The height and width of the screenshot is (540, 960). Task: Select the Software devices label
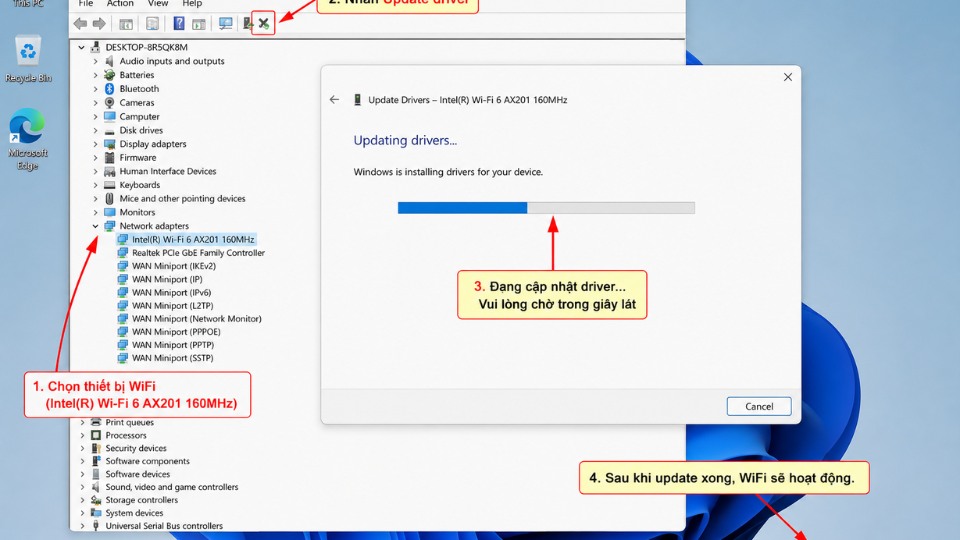(138, 474)
